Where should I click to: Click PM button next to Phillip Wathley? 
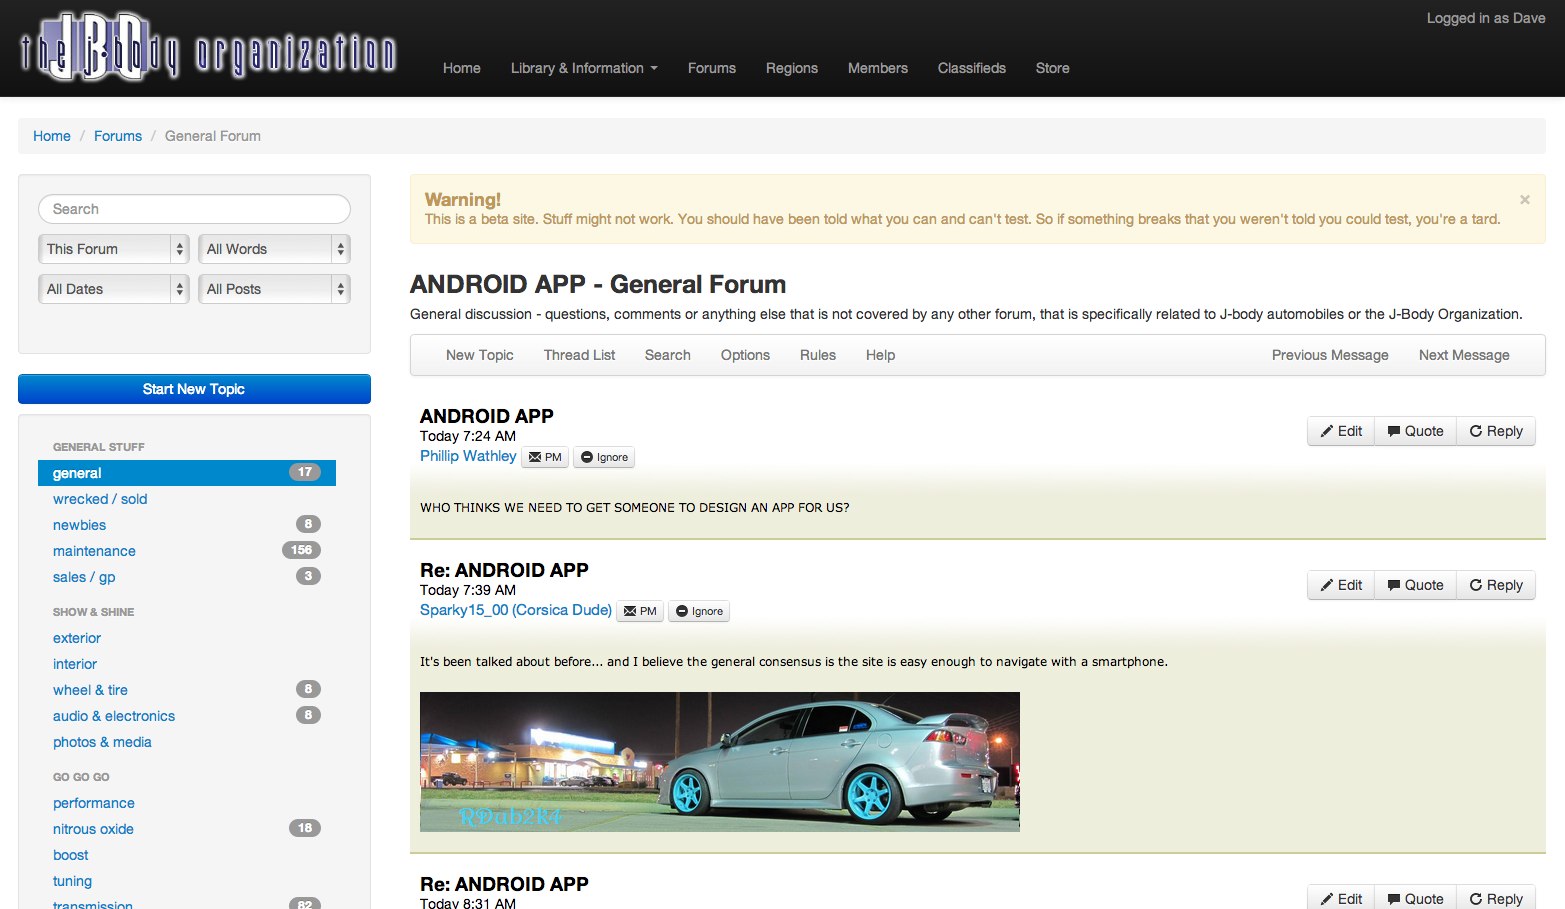545,457
